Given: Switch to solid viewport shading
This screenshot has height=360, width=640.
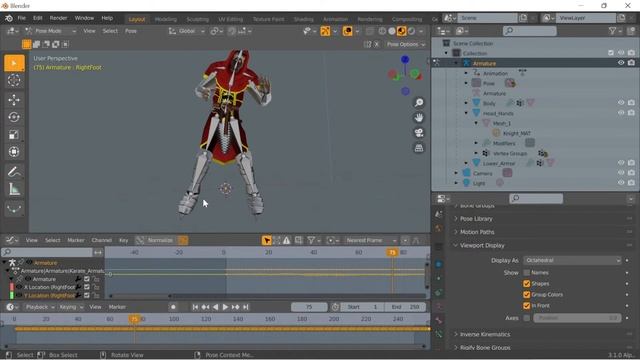Looking at the screenshot, I should click(392, 31).
